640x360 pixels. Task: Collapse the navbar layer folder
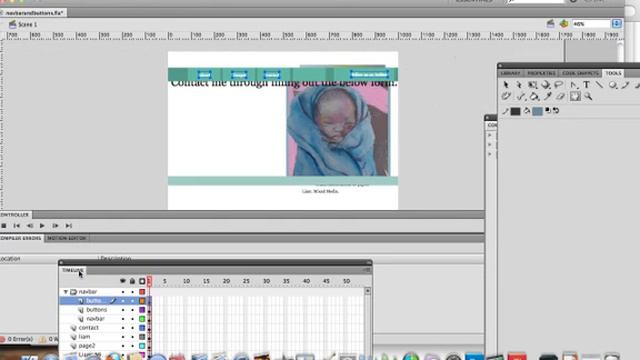tap(66, 292)
